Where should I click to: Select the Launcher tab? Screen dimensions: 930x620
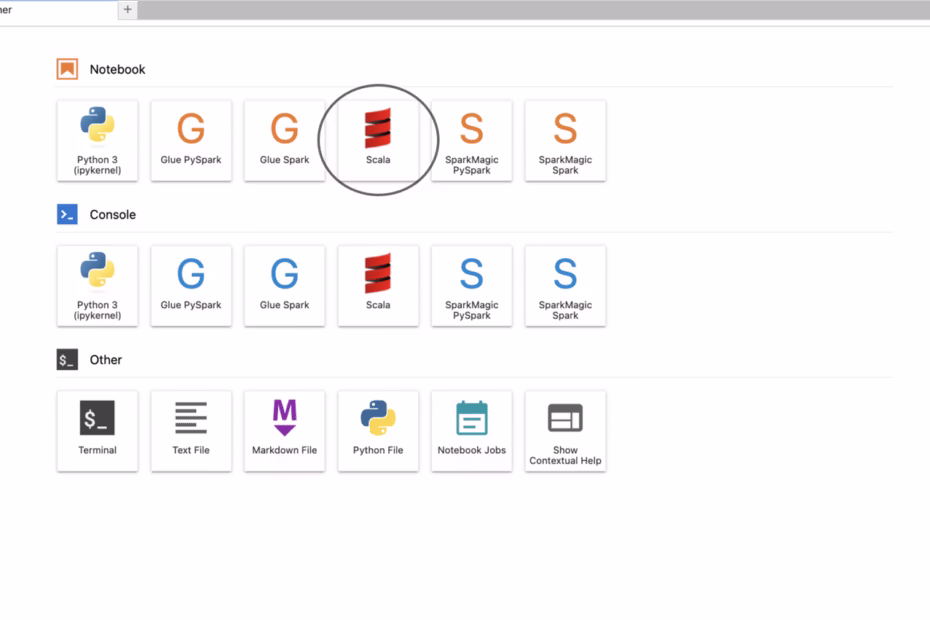click(50, 10)
